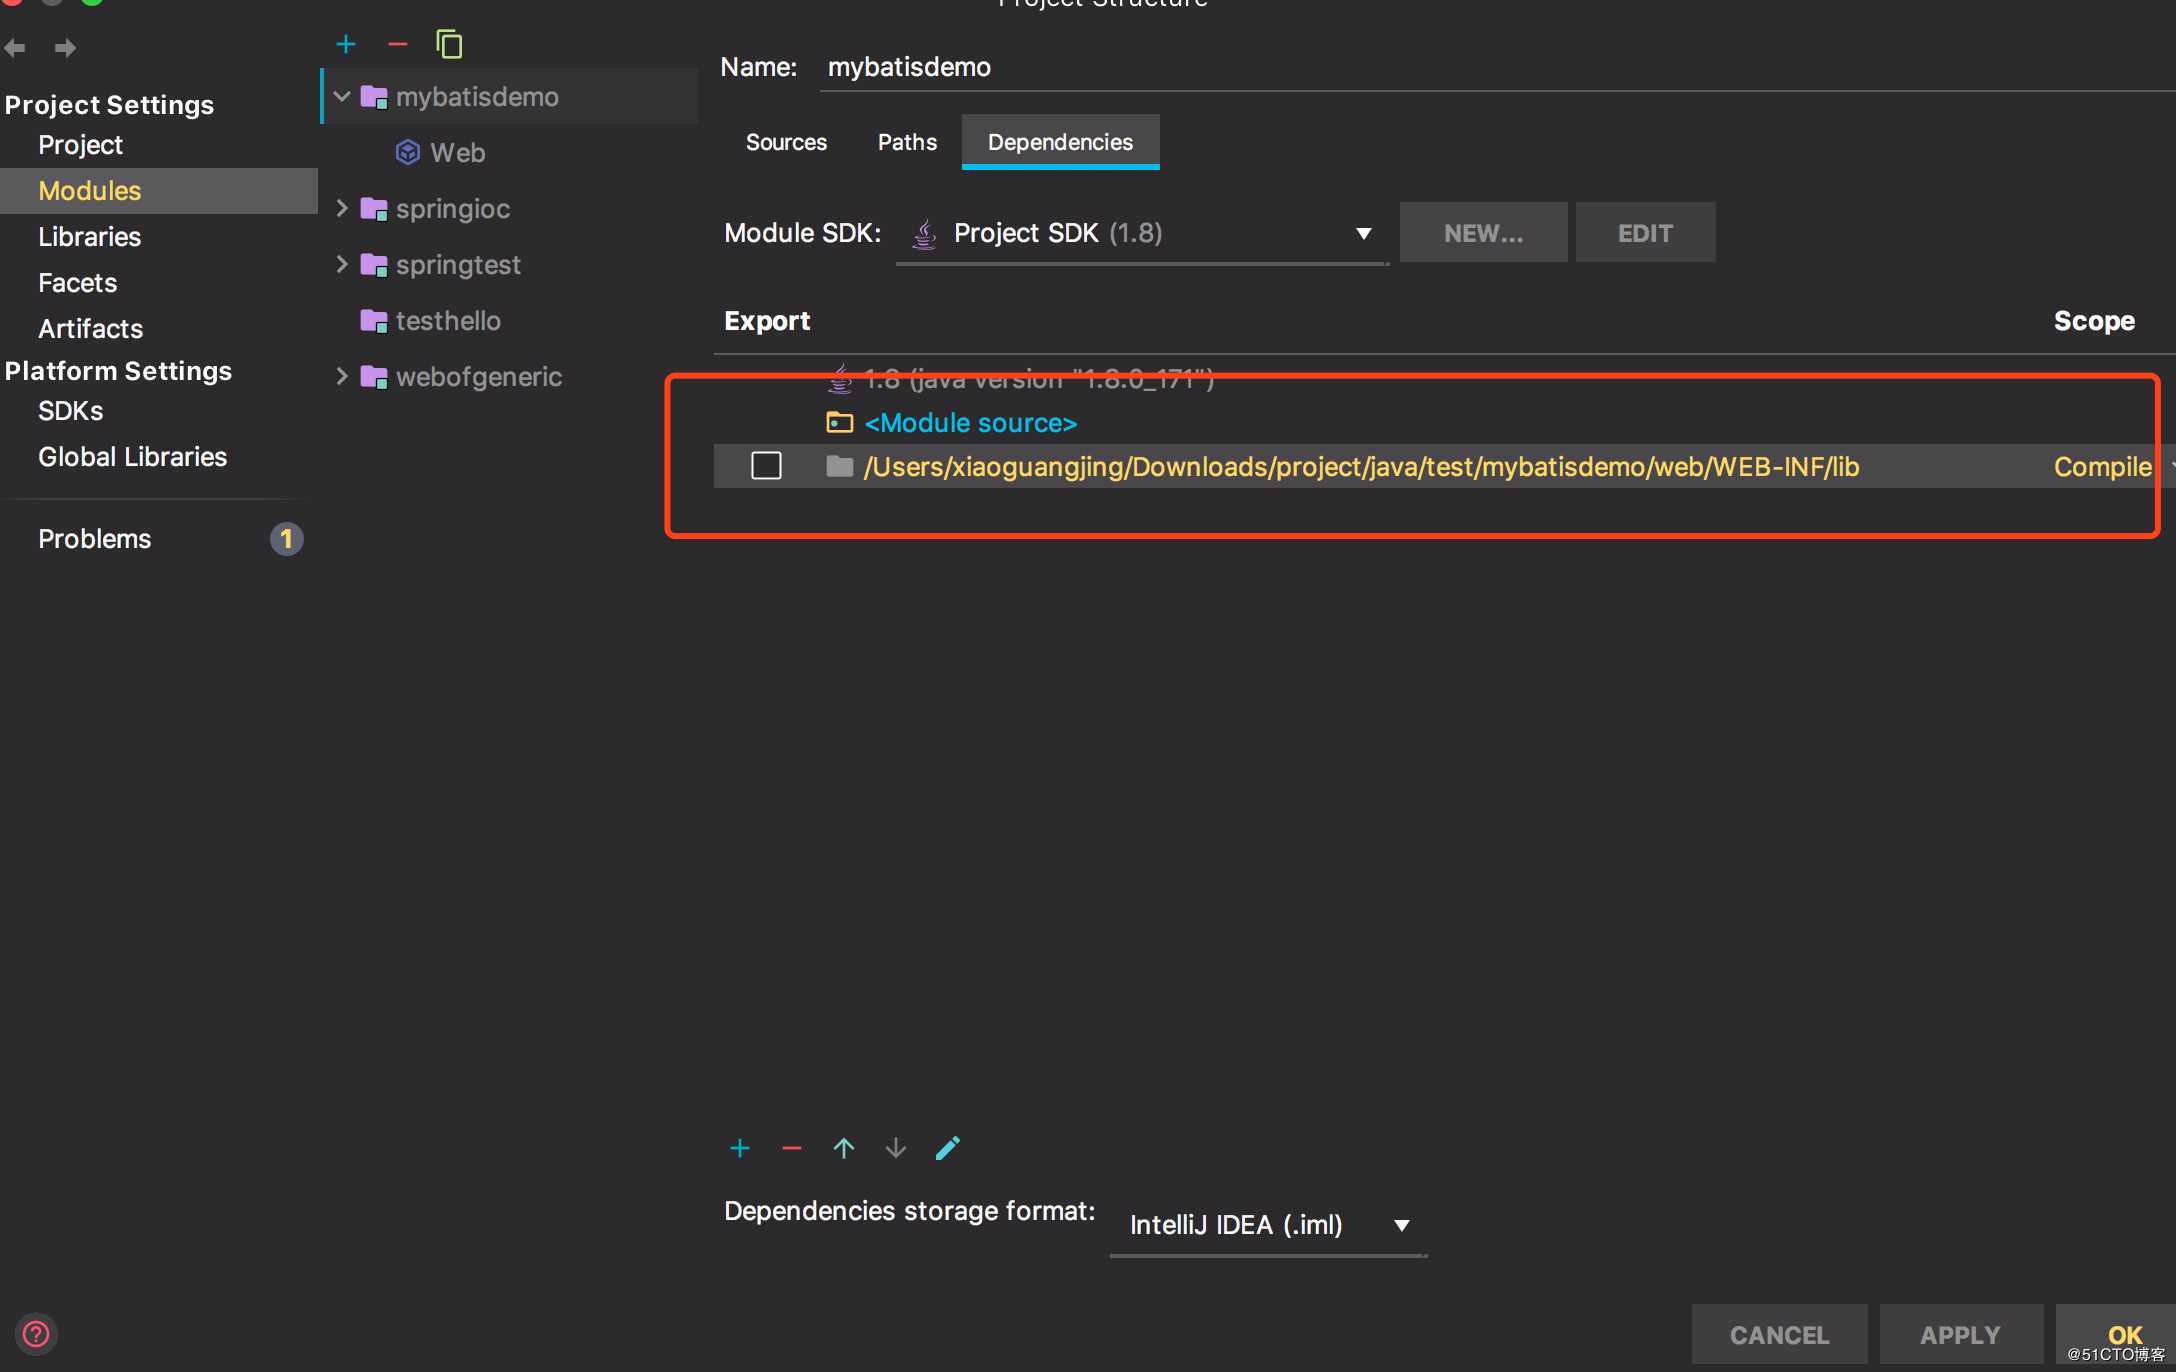Click the Web facet icon
This screenshot has height=1372, width=2176.
[x=408, y=152]
